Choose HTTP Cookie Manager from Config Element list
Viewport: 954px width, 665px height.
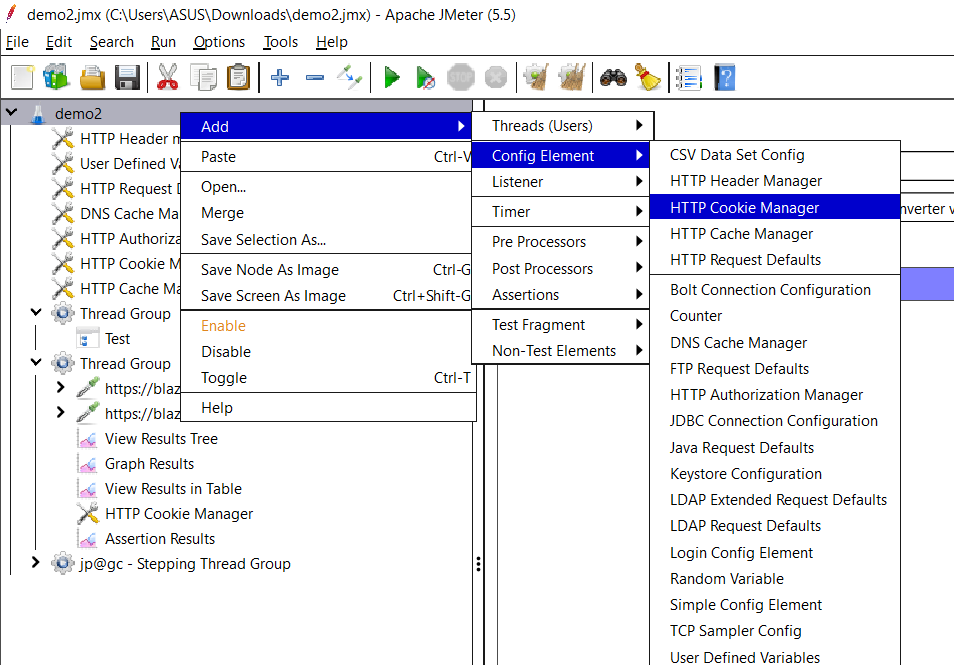(775, 208)
